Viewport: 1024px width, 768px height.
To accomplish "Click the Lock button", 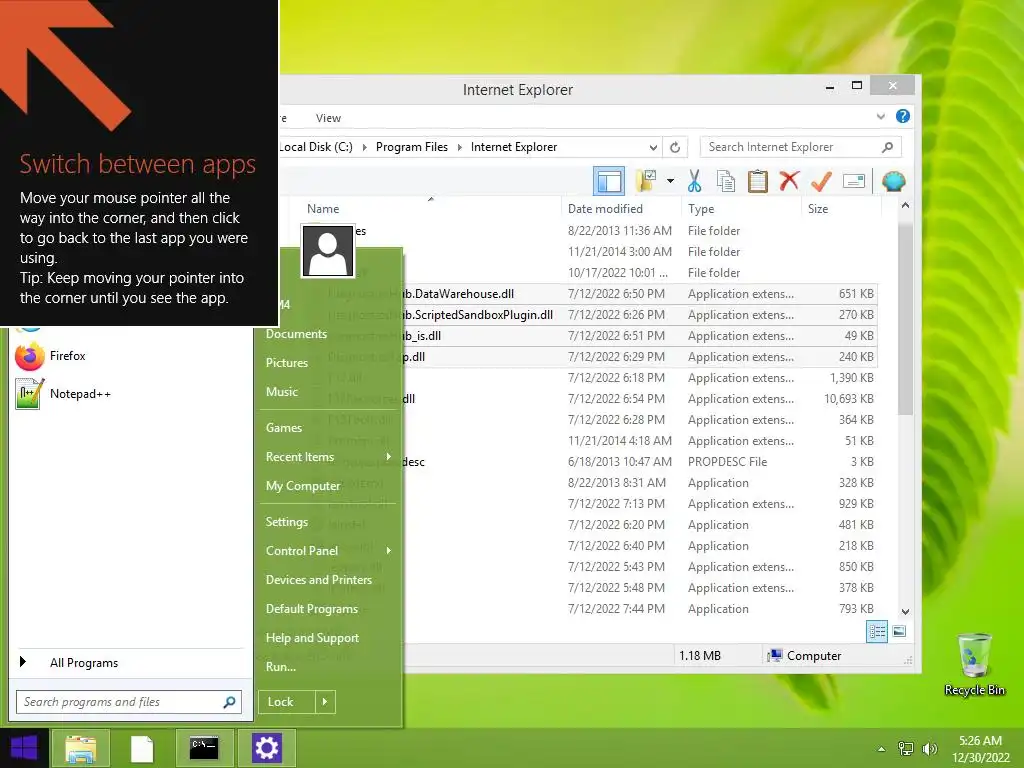I will (x=286, y=702).
